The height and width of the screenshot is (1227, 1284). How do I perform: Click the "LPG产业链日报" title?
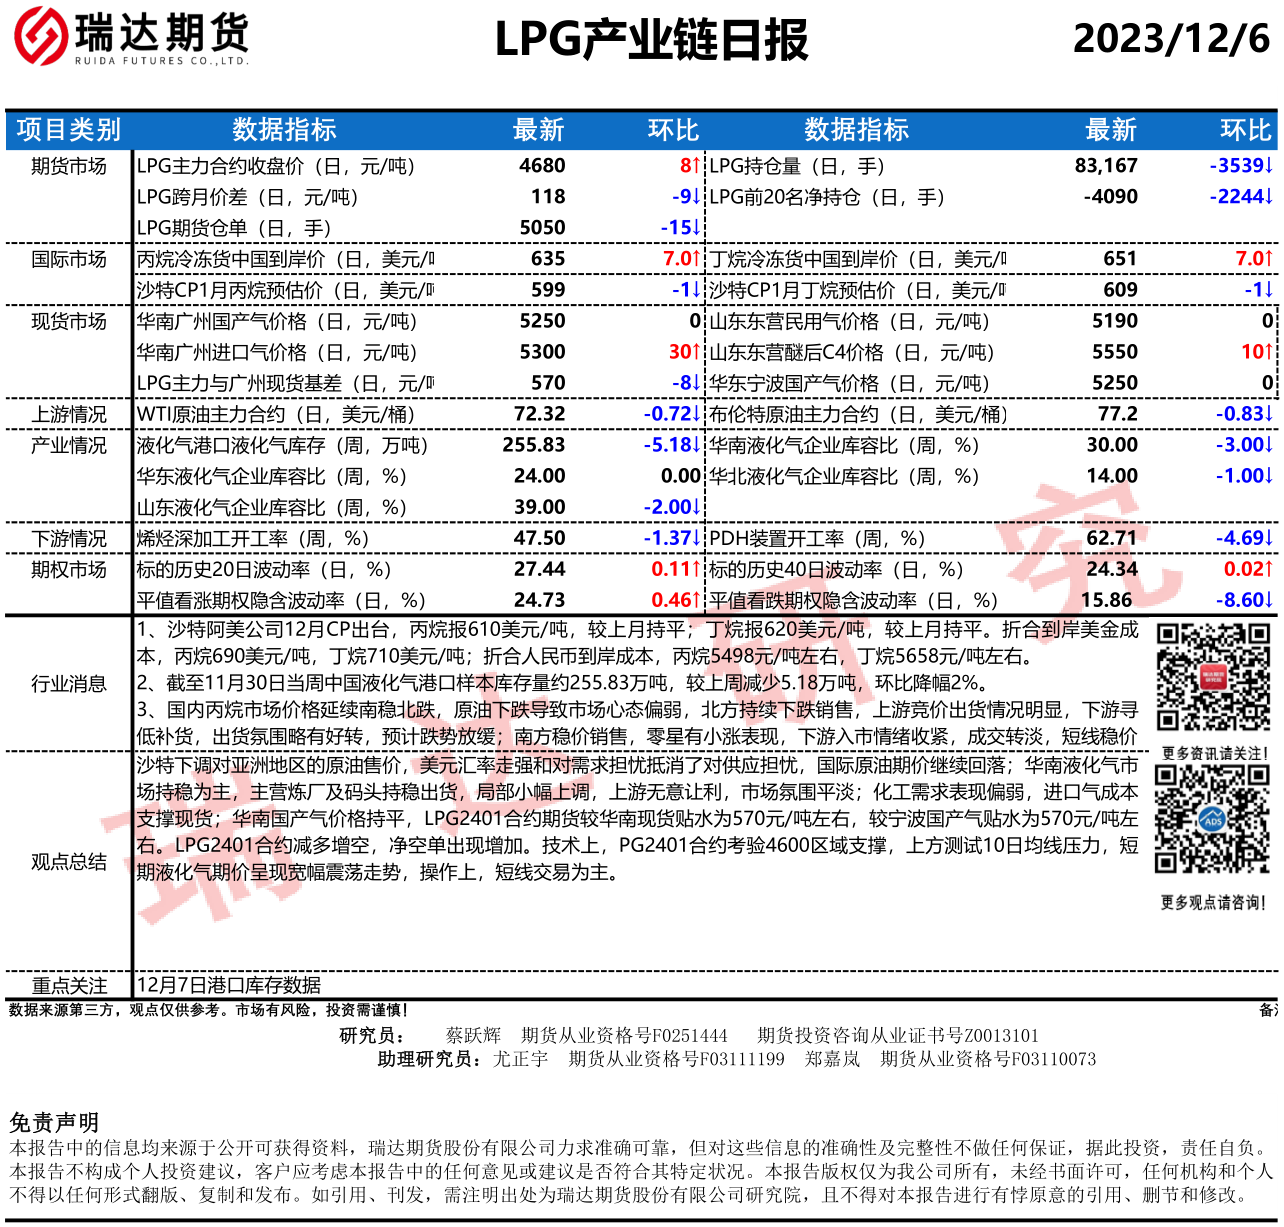[651, 41]
